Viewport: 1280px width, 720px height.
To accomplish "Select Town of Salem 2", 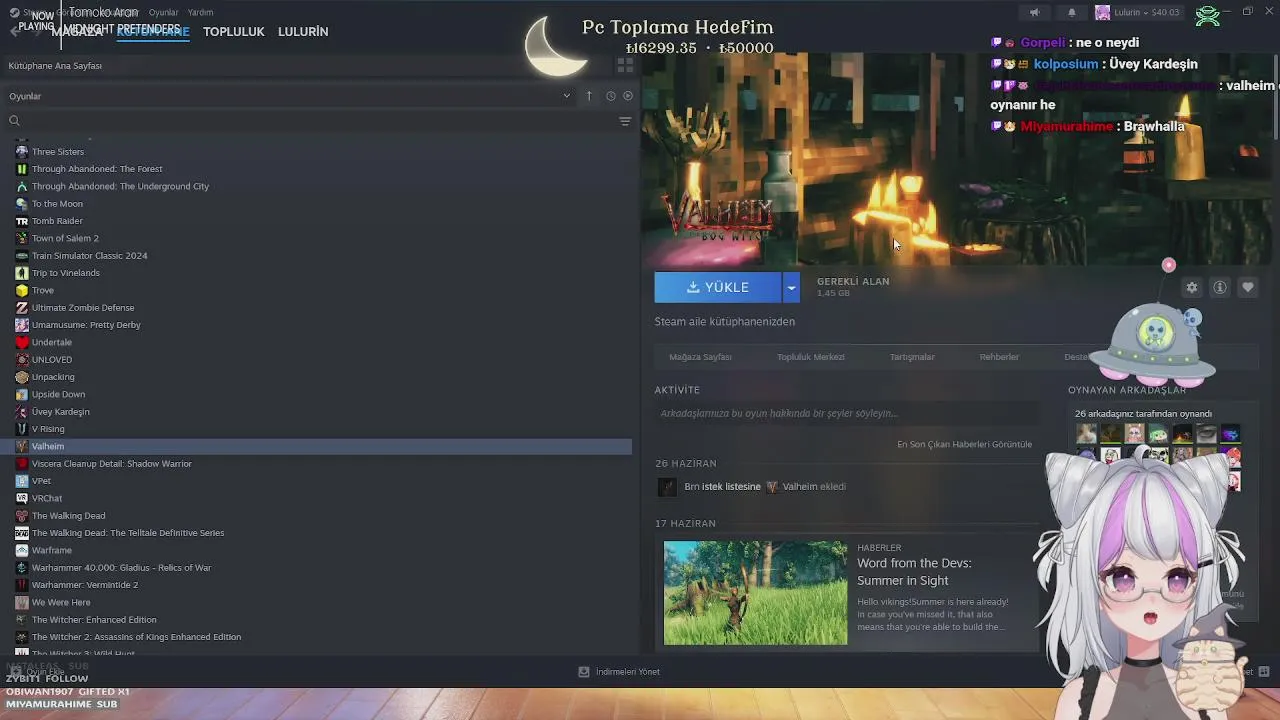I will tap(65, 238).
